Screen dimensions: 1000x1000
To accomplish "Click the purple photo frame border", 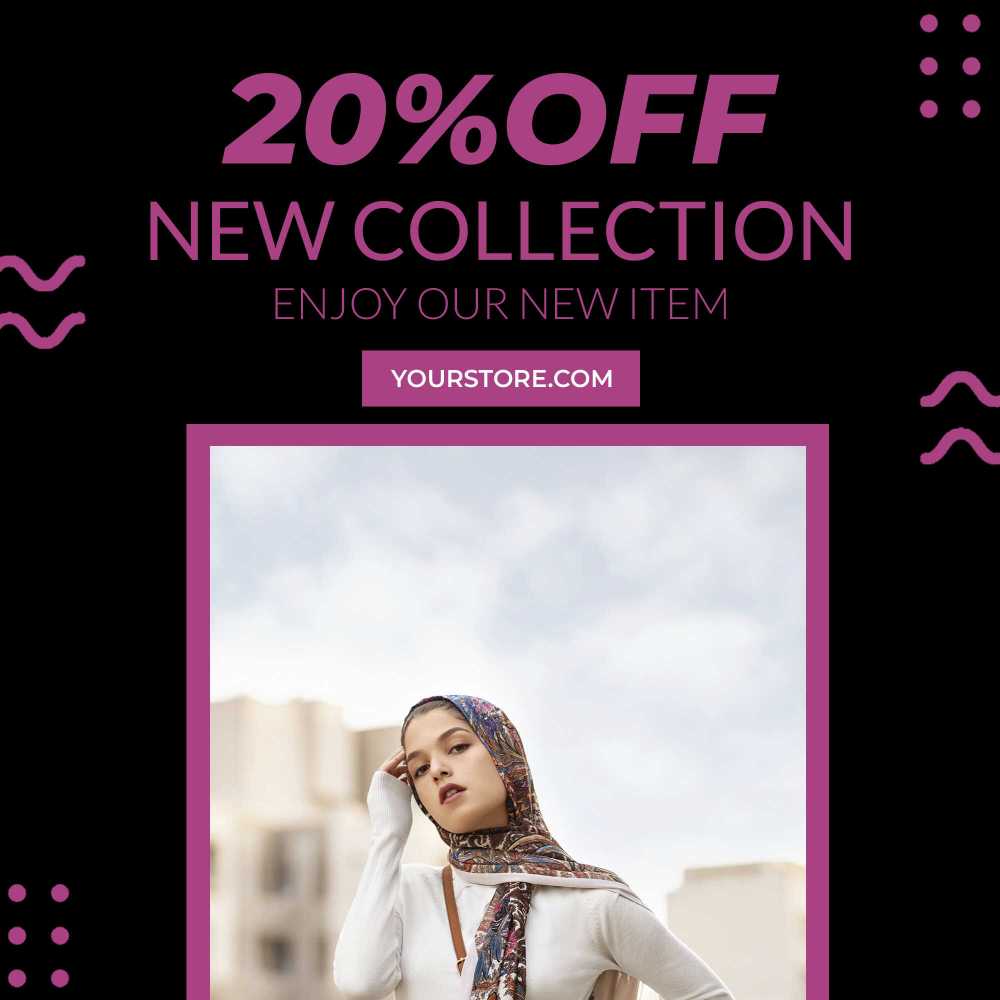I will pyautogui.click(x=508, y=435).
